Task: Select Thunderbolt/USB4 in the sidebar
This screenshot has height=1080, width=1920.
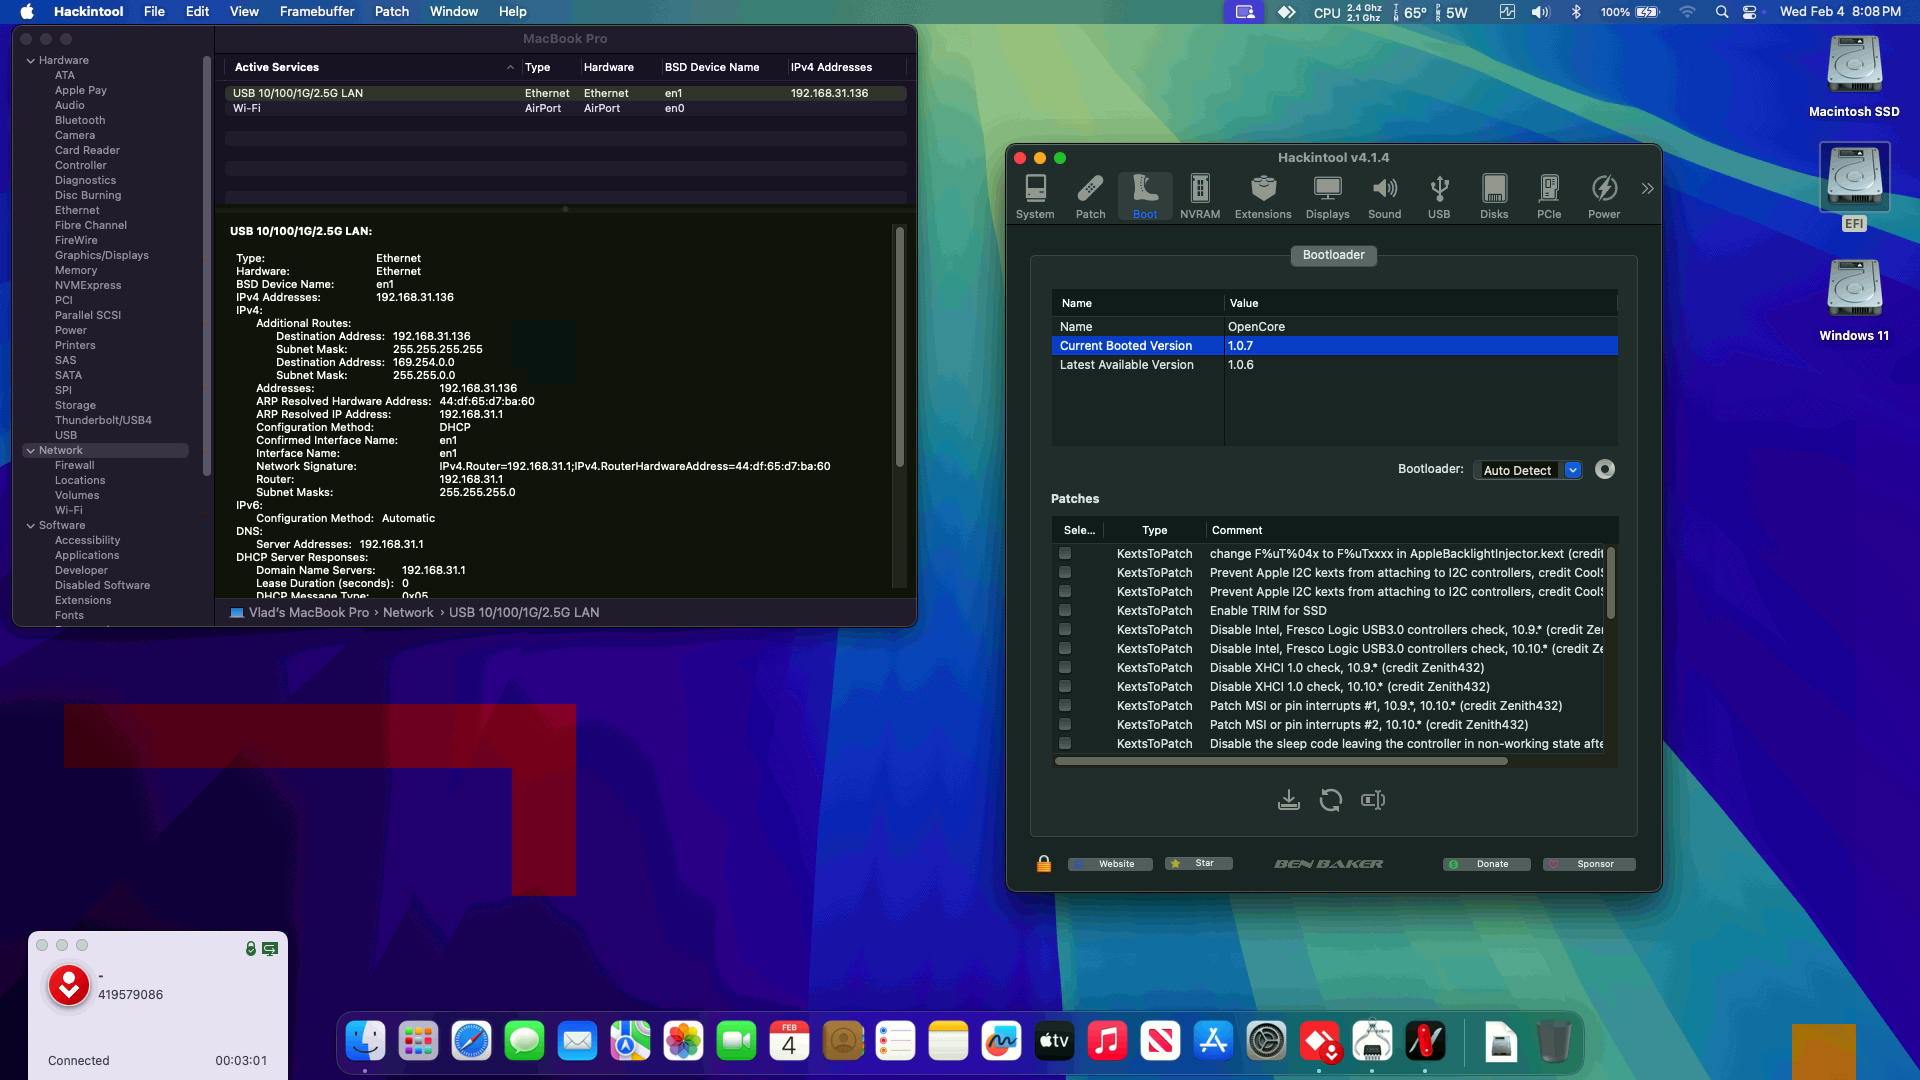Action: coord(103,421)
